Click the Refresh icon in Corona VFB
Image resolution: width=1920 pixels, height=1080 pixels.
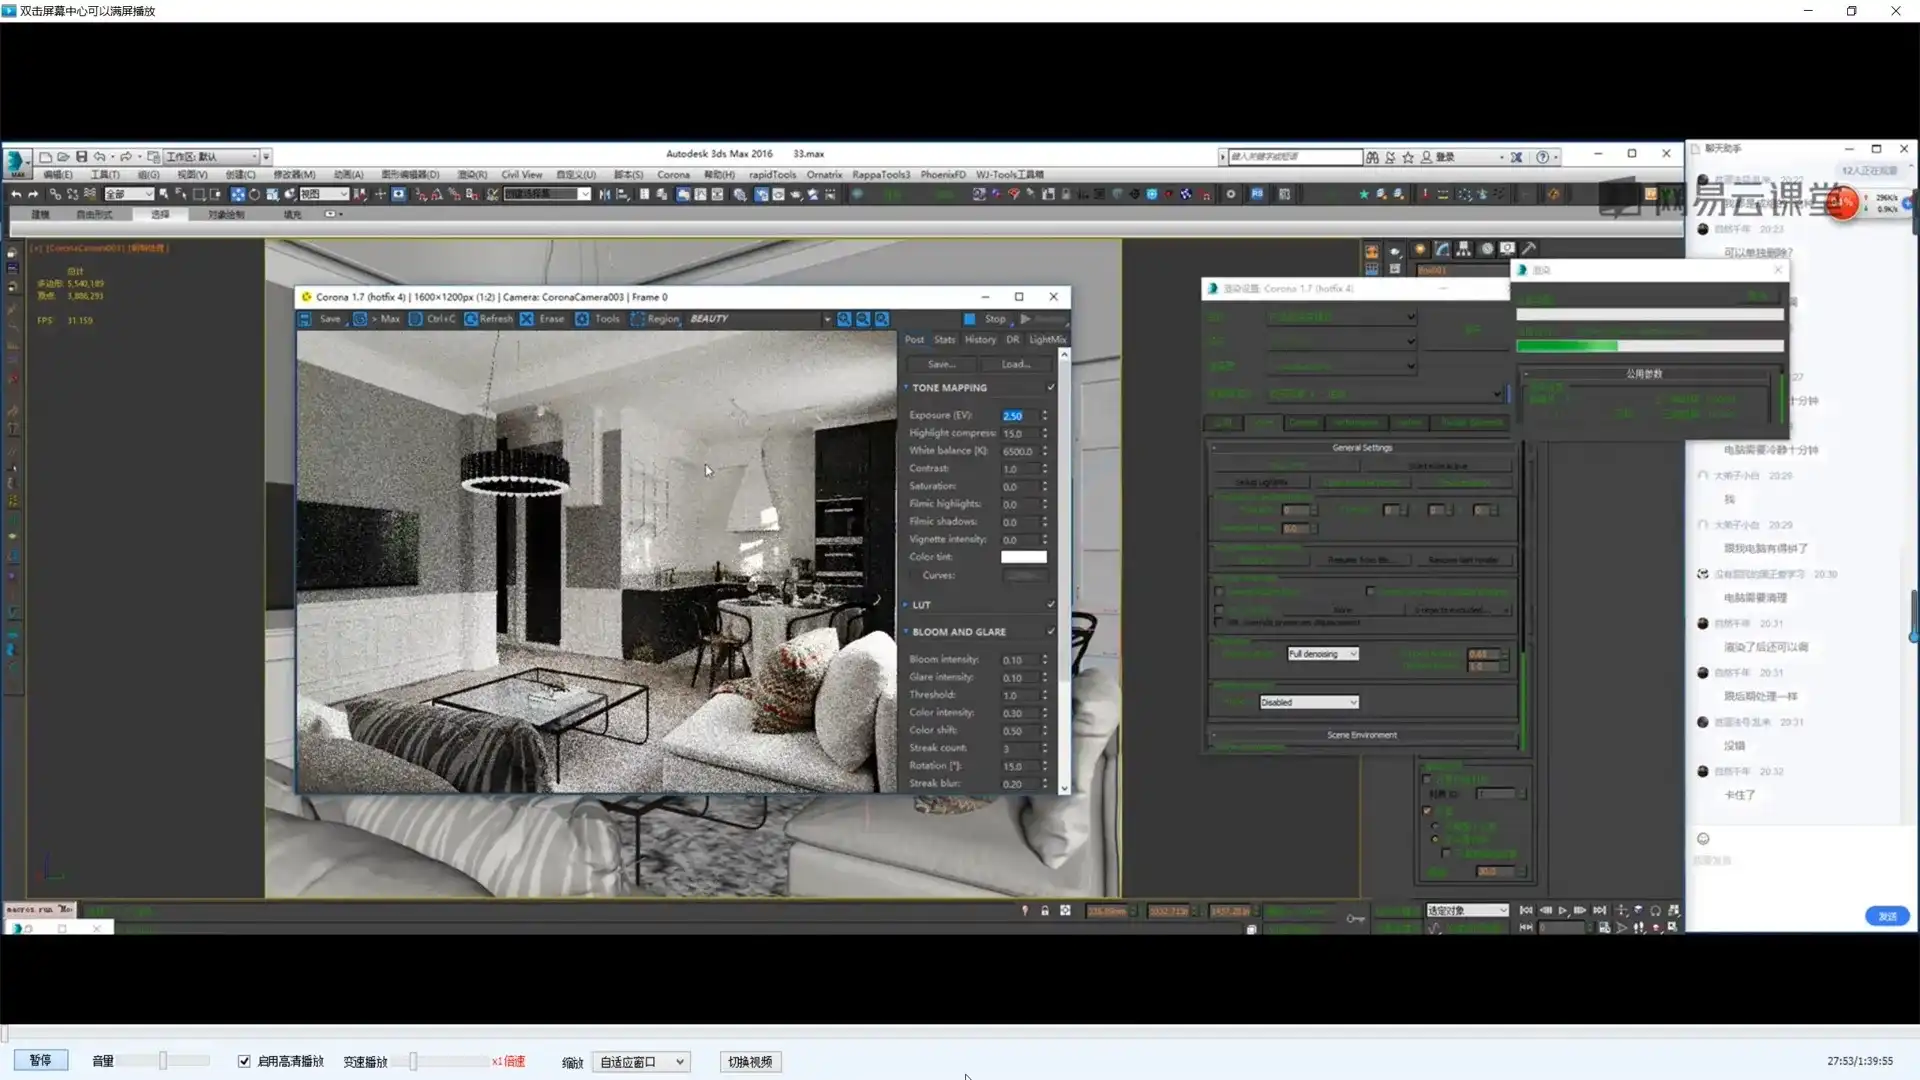[471, 319]
